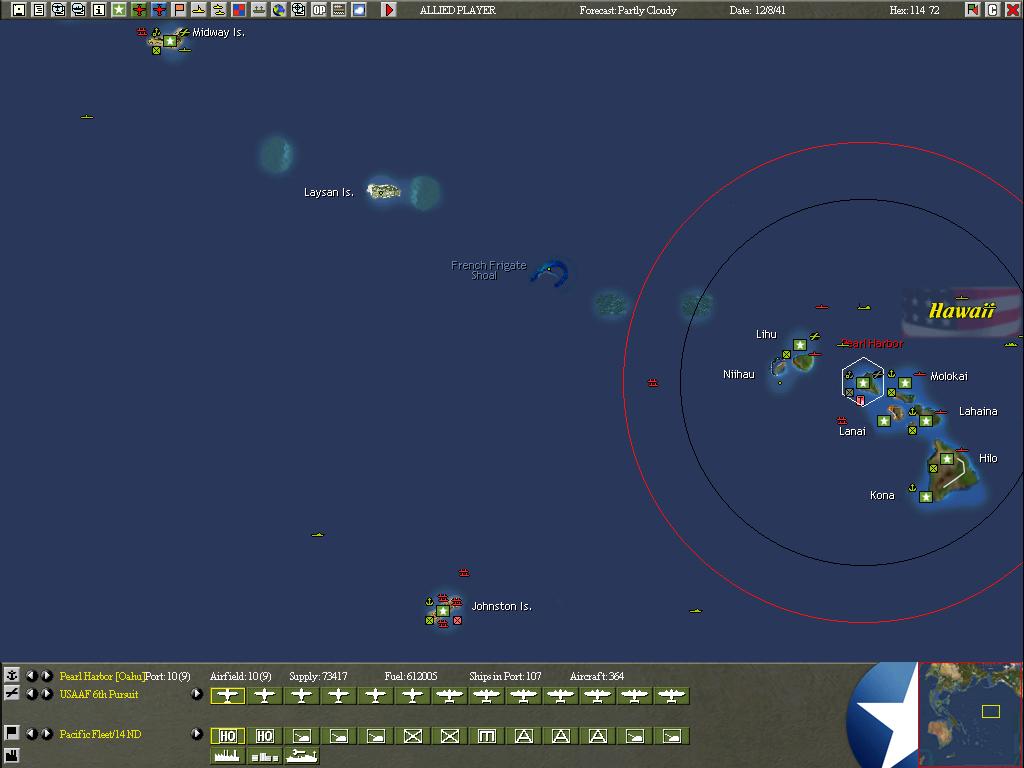Click the anchor icon beside the base panel

pyautogui.click(x=11, y=675)
